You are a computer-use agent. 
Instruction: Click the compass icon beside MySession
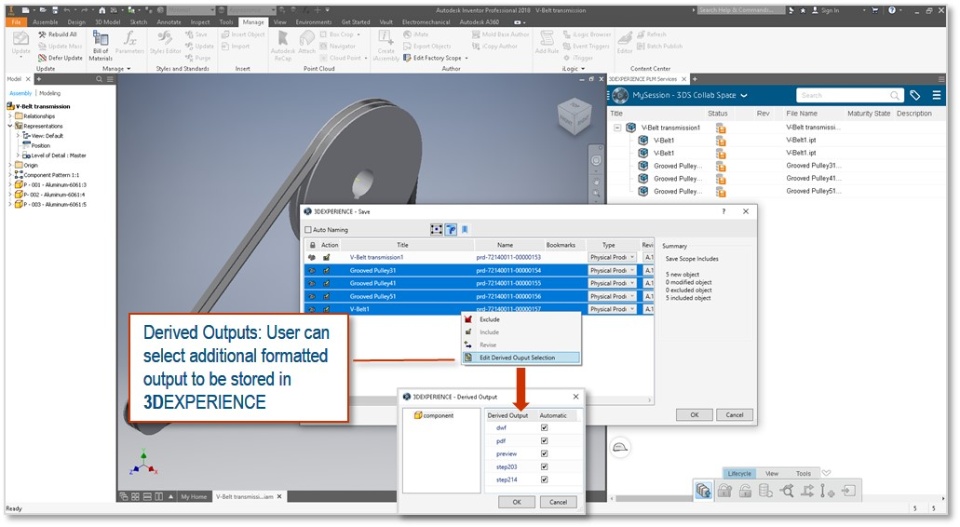click(620, 95)
